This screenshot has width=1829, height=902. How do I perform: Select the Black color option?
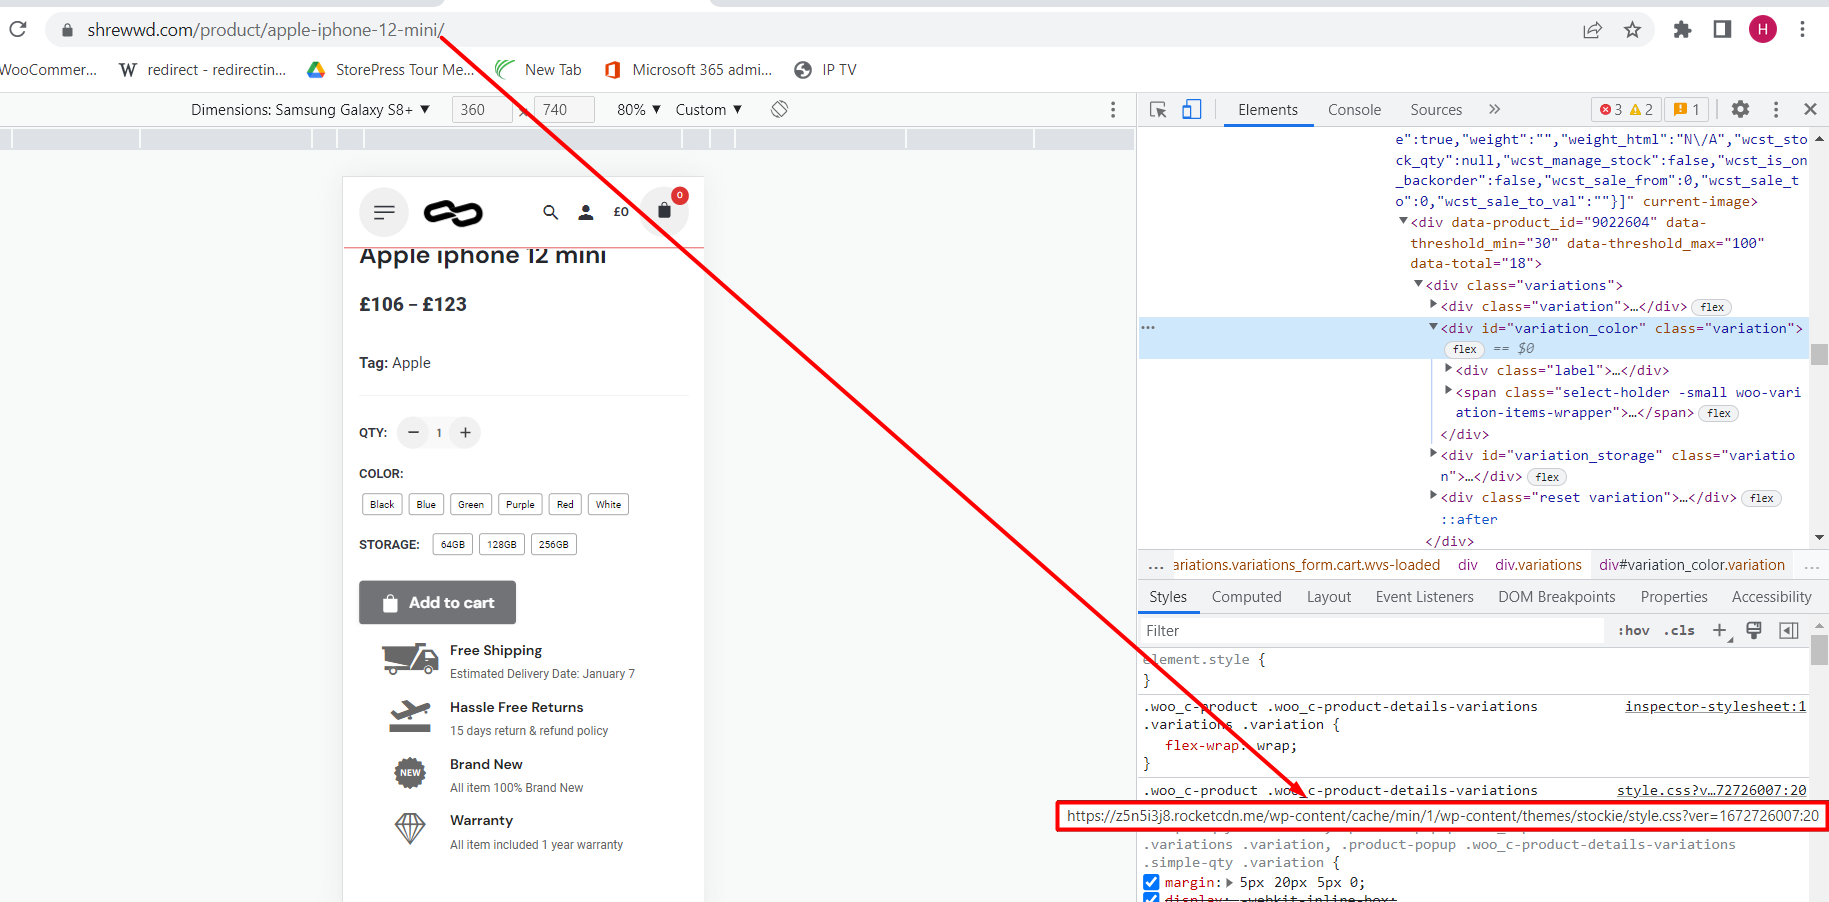(x=382, y=504)
